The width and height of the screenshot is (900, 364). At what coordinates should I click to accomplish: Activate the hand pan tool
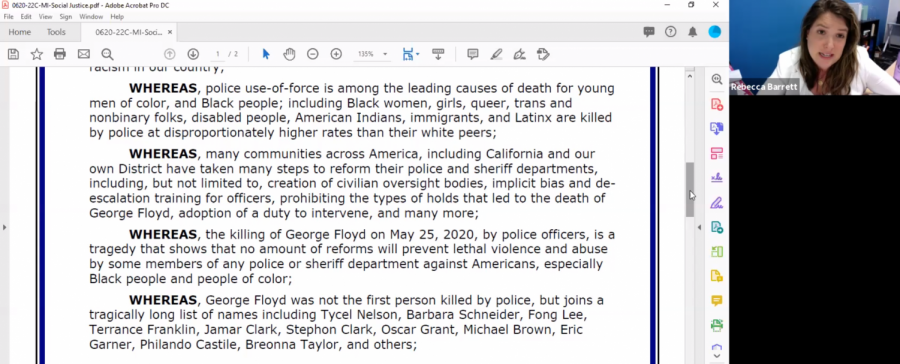click(289, 55)
